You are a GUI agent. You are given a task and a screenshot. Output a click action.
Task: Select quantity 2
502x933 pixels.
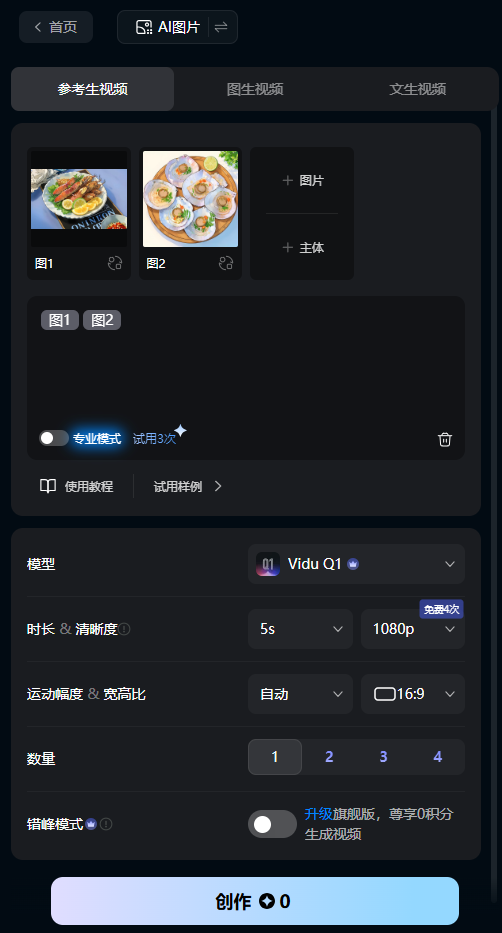tap(329, 757)
